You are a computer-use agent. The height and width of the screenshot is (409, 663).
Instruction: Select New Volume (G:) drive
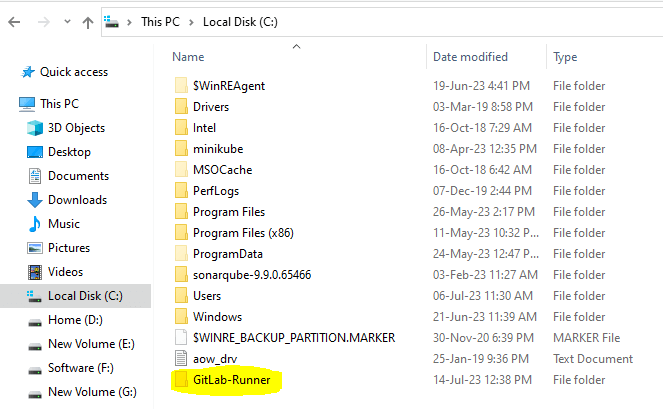point(92,392)
